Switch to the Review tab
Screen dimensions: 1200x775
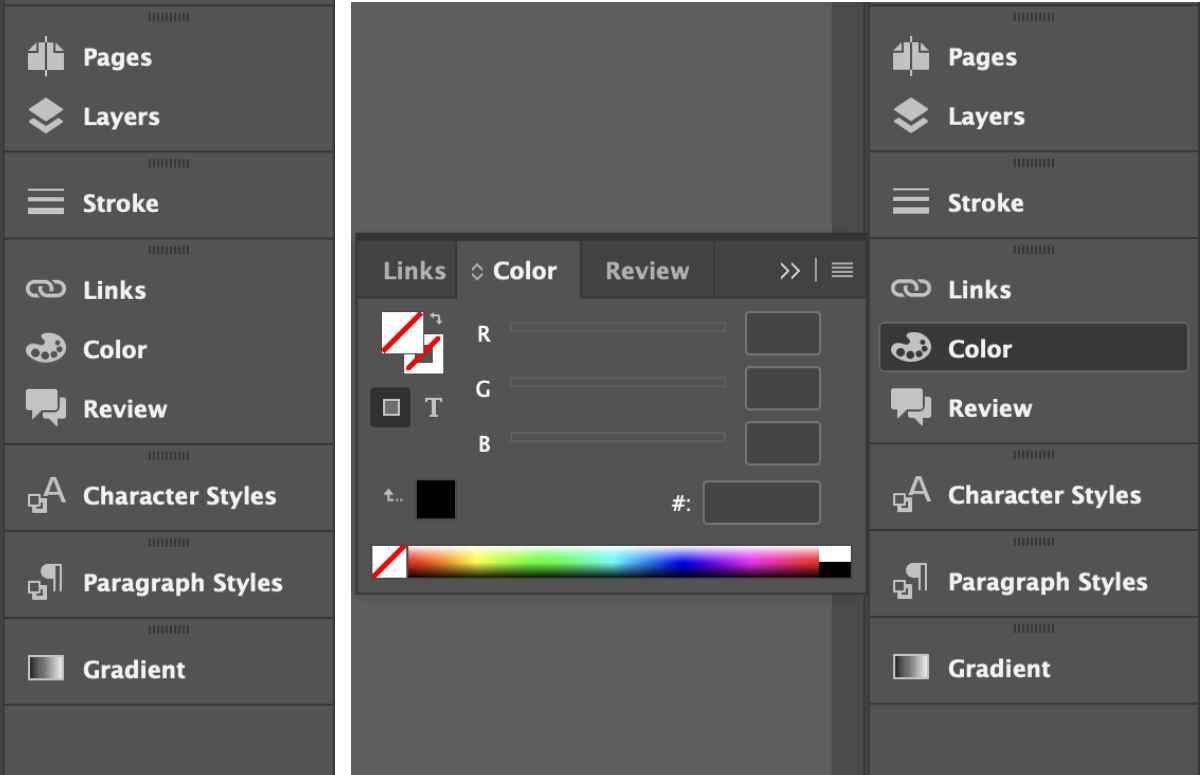[645, 270]
